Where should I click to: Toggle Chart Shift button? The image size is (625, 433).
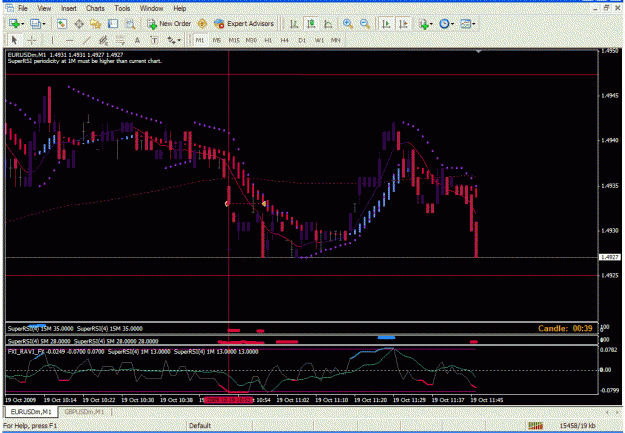[x=403, y=24]
